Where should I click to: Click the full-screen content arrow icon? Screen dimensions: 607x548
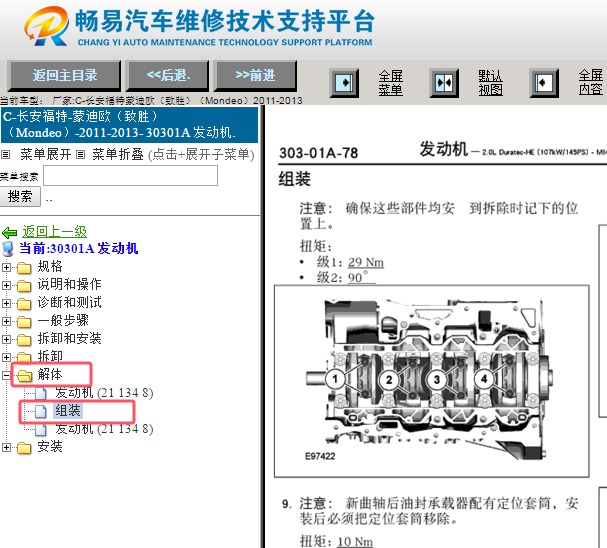(x=544, y=83)
